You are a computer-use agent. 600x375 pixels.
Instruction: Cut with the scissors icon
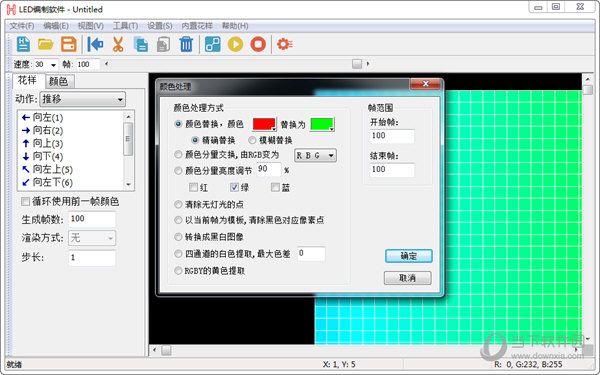coord(118,44)
